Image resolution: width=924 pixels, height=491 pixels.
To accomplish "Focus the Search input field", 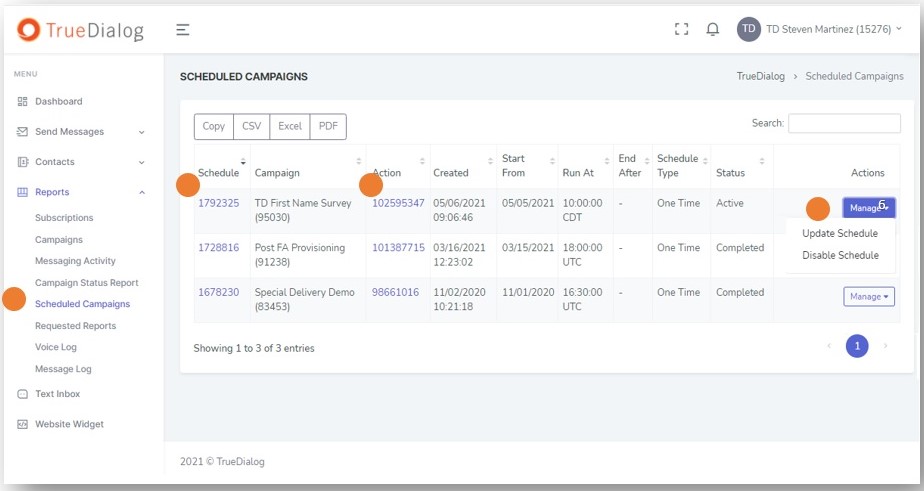I will [x=844, y=123].
